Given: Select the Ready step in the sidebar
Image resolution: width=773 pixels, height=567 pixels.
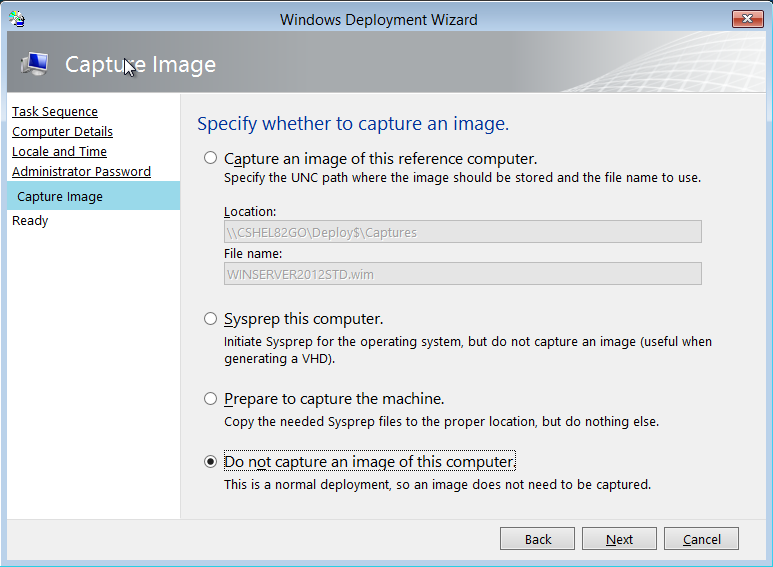Looking at the screenshot, I should point(30,220).
